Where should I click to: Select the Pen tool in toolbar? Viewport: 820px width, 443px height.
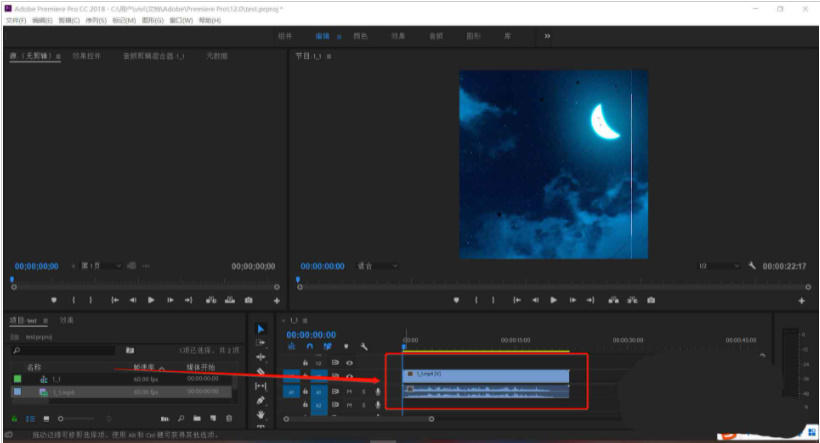[261, 400]
